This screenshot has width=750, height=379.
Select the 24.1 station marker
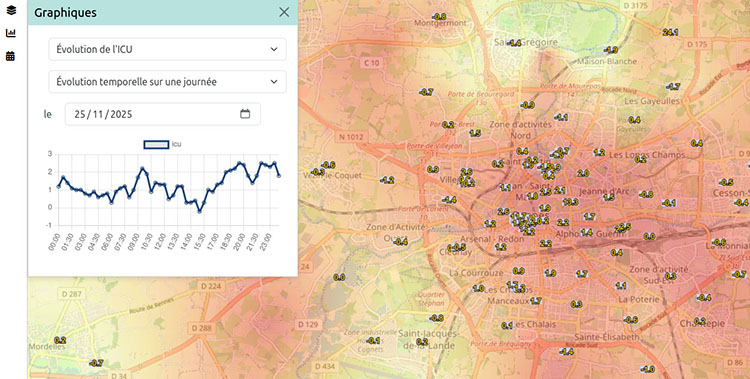click(x=670, y=33)
